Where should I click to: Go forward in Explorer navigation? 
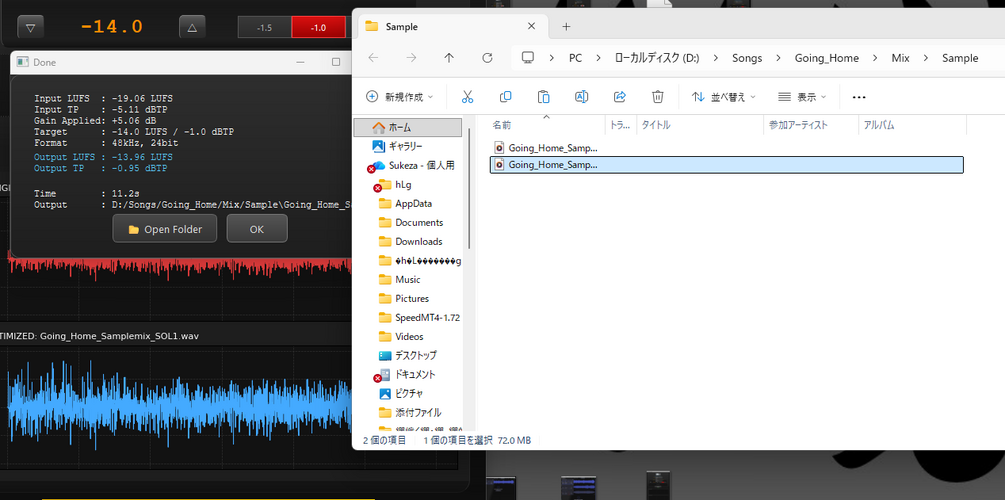411,58
